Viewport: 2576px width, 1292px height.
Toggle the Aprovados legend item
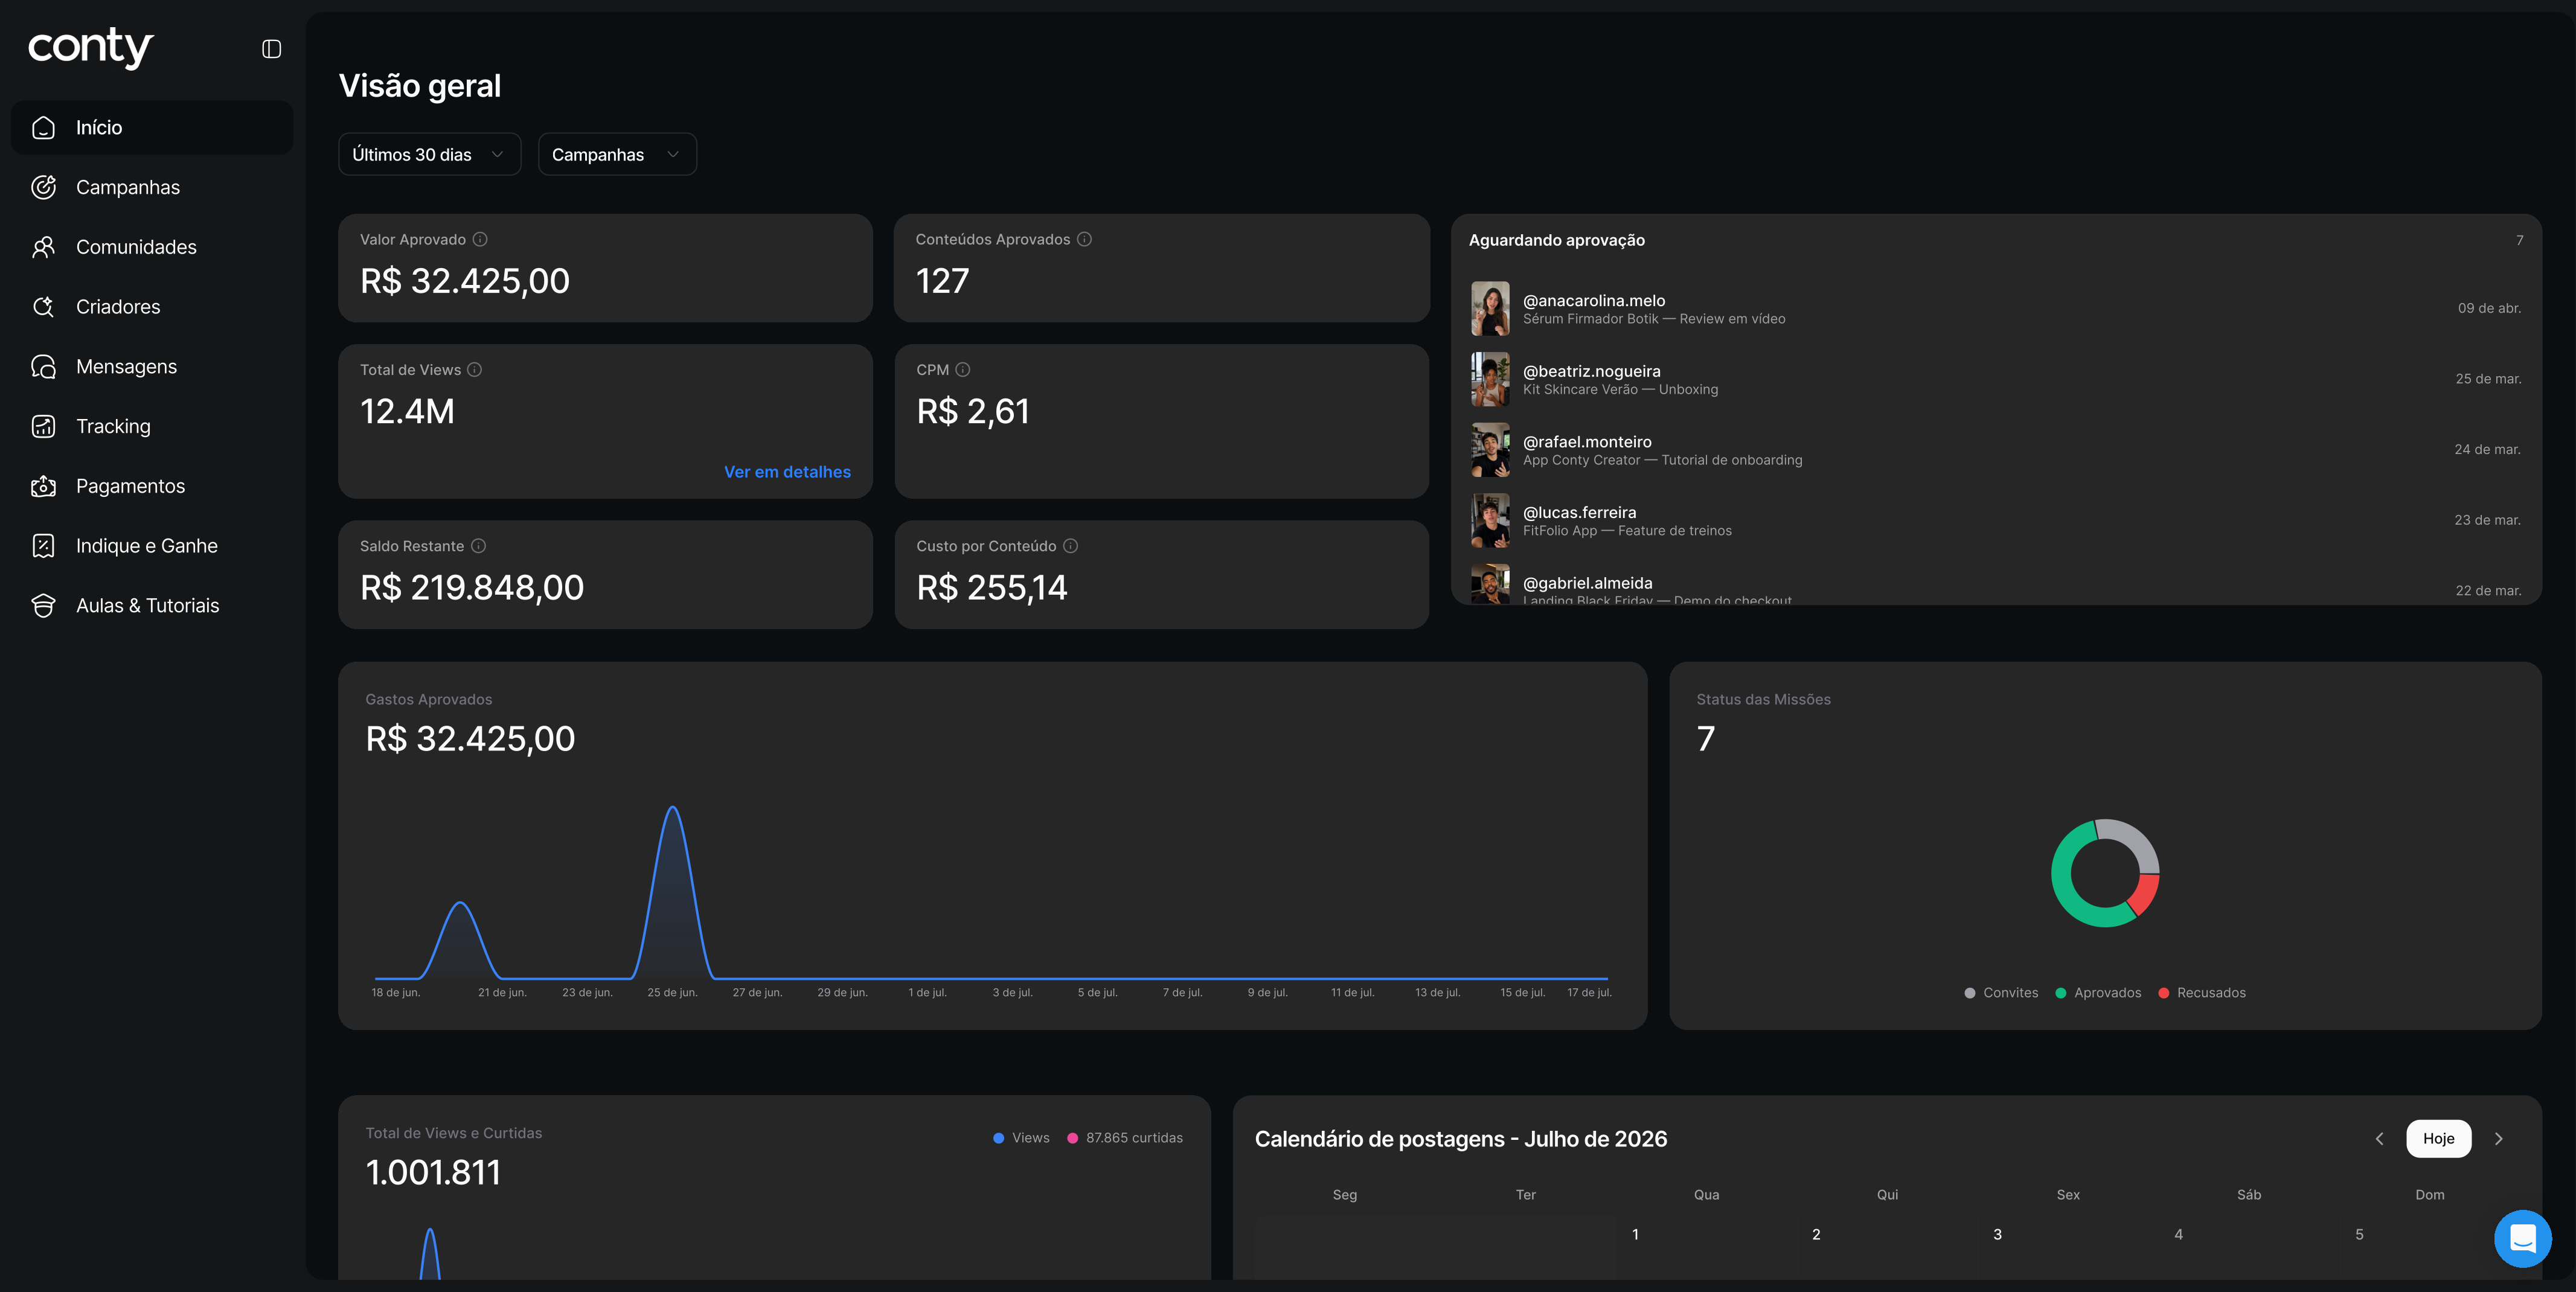[x=2097, y=993]
